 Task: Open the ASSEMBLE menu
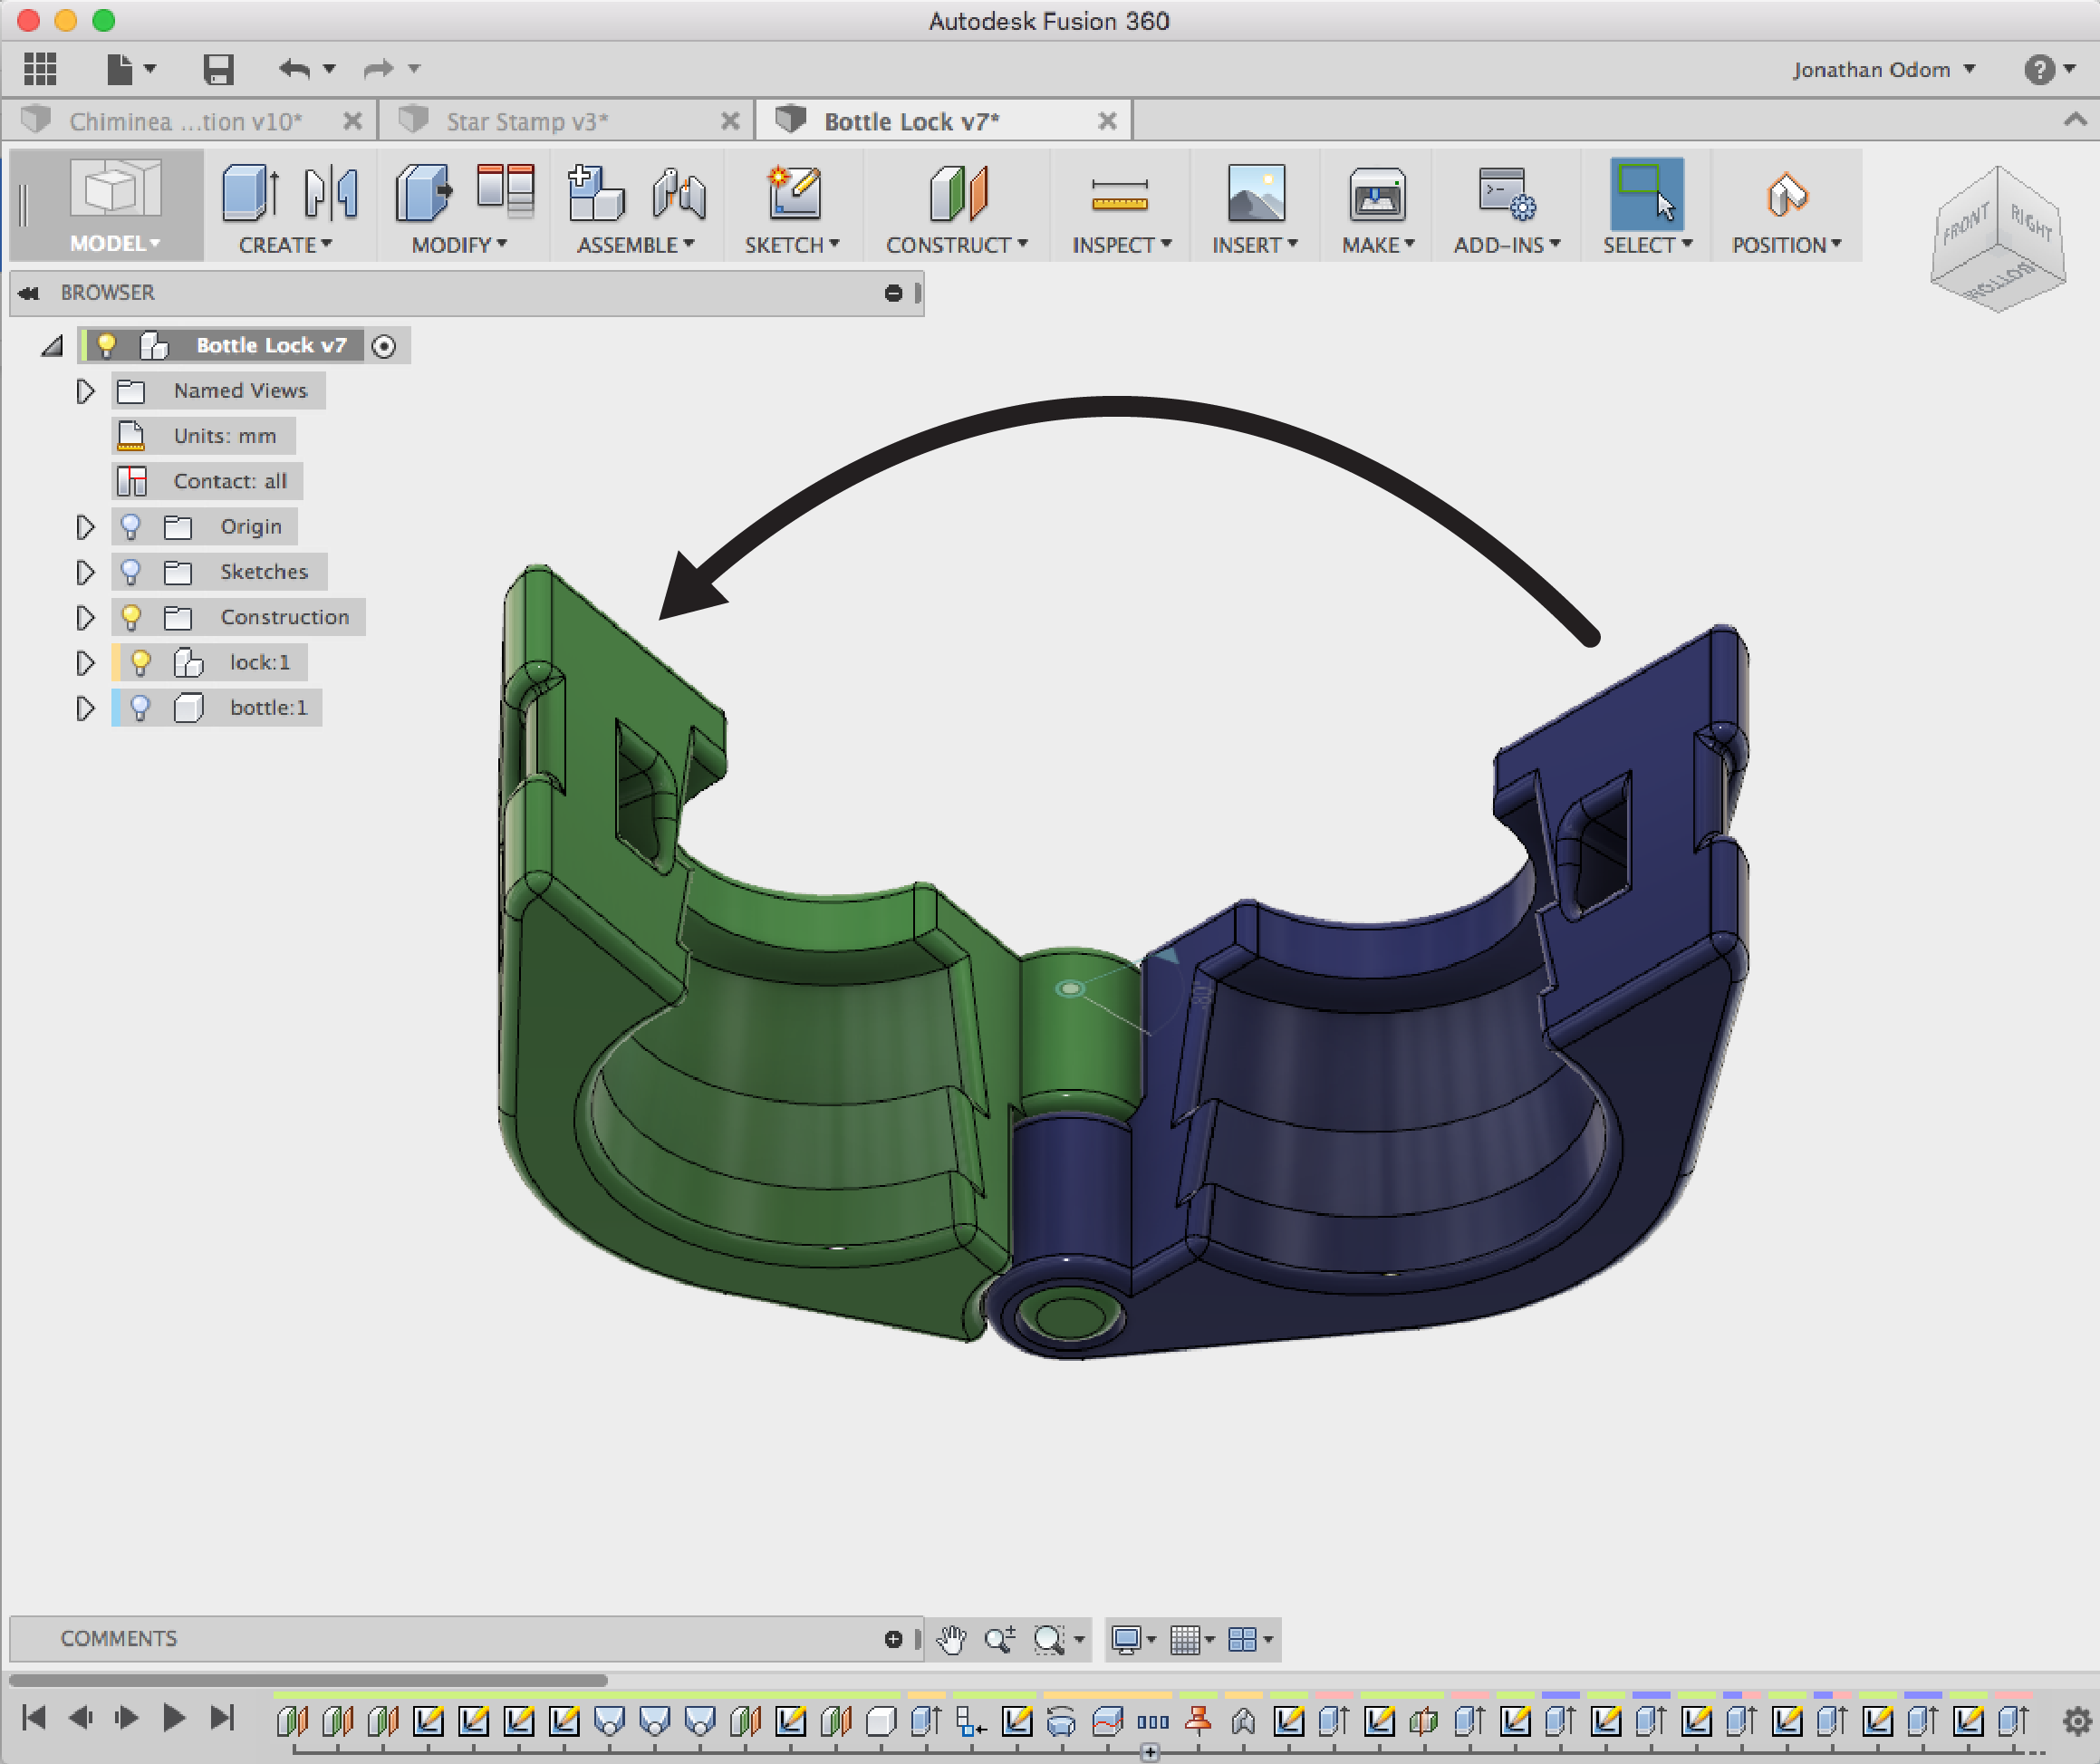pyautogui.click(x=634, y=245)
